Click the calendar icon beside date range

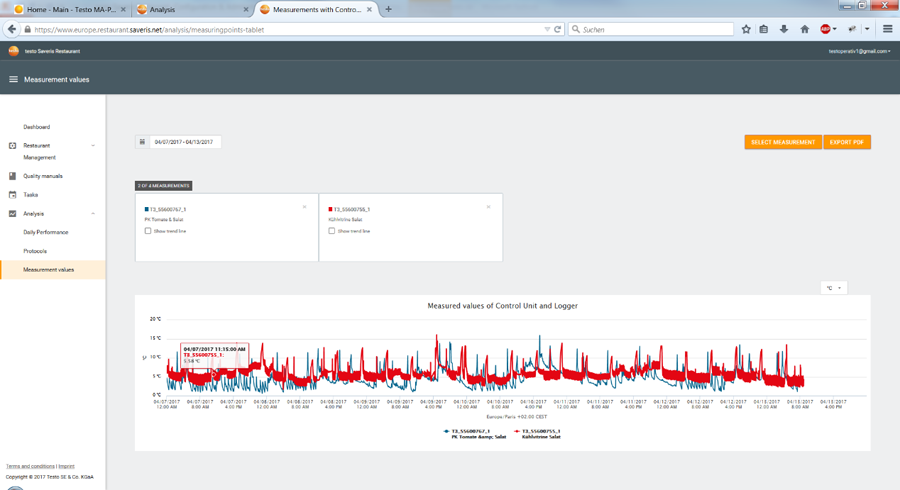coord(142,142)
